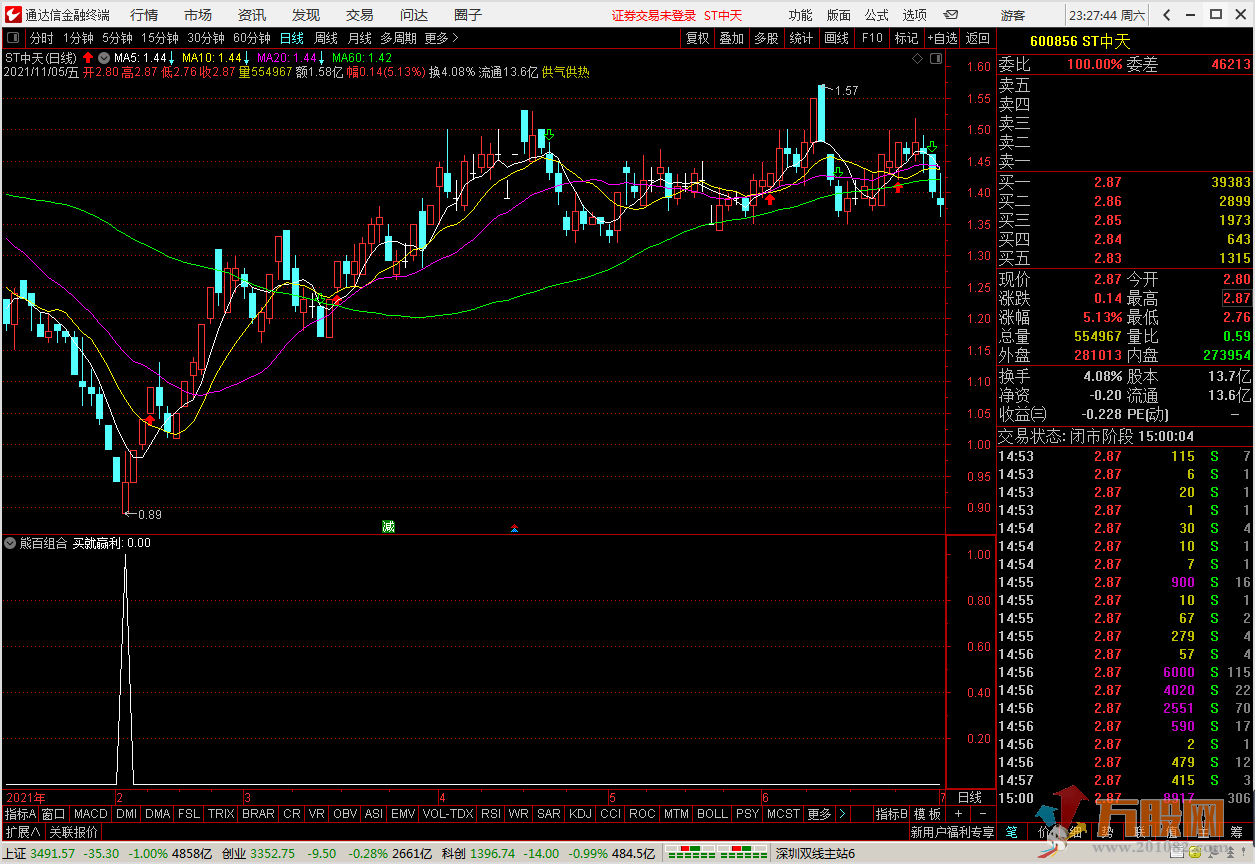Add stock with +自选 button

point(942,38)
